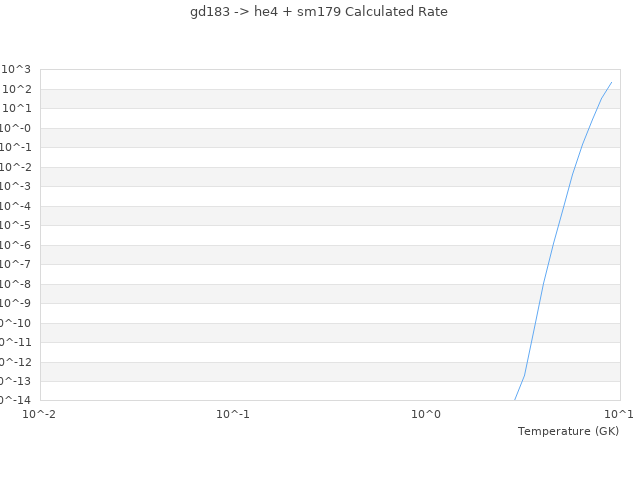
Task: Select the 10^-2 x-axis tick label
Action: 40,414
